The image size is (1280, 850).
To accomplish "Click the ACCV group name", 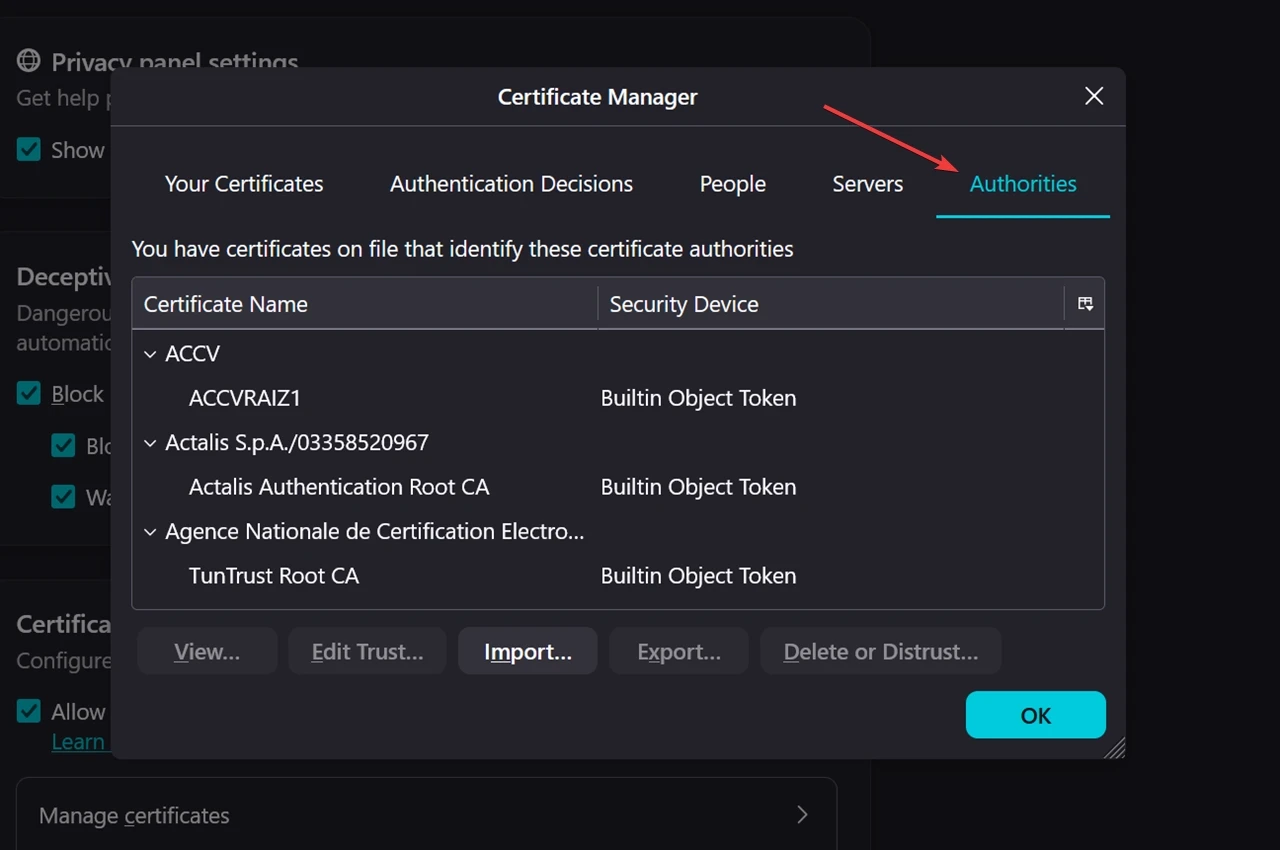I will pyautogui.click(x=192, y=354).
